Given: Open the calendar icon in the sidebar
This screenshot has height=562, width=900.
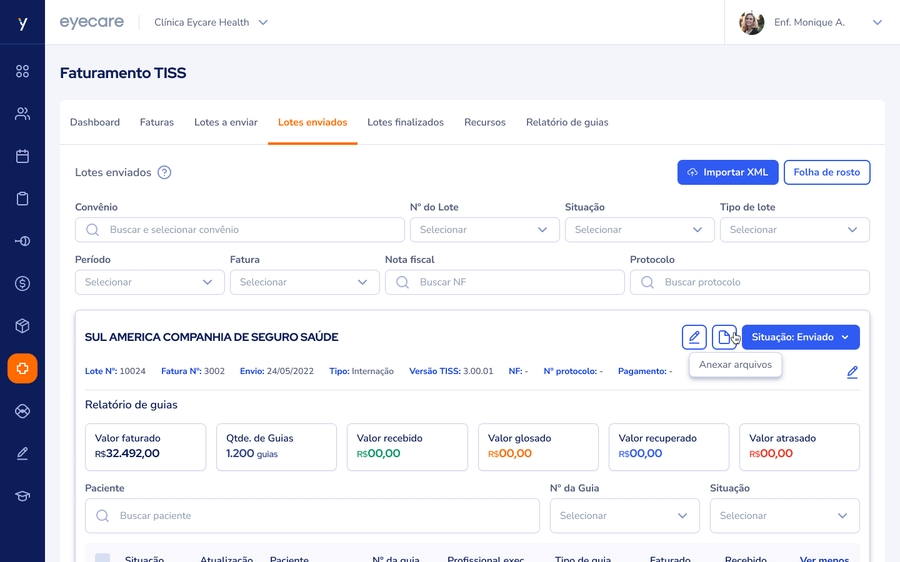Looking at the screenshot, I should coord(22,156).
